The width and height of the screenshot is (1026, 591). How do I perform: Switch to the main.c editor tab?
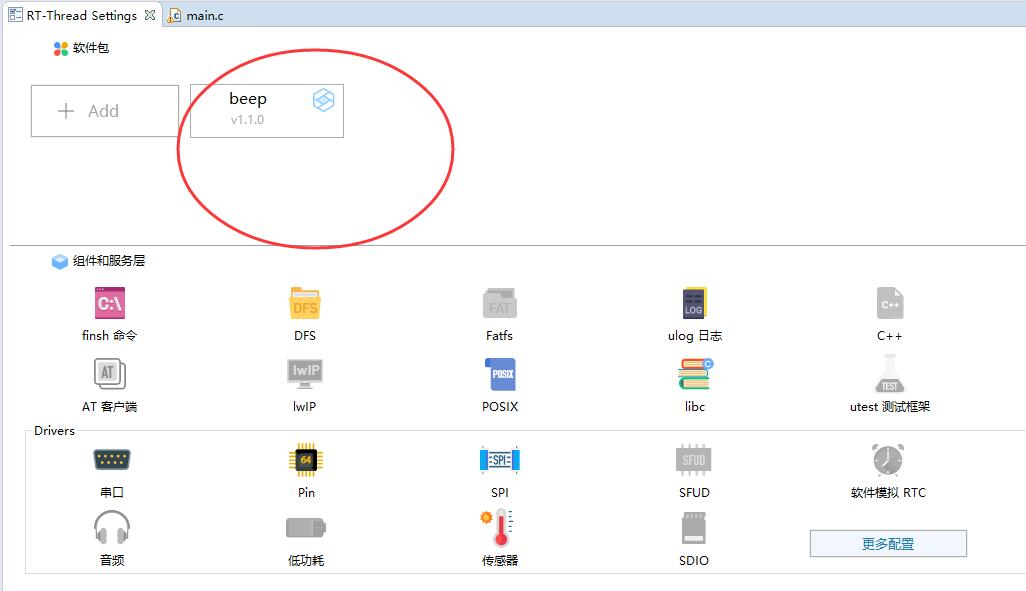tap(196, 15)
